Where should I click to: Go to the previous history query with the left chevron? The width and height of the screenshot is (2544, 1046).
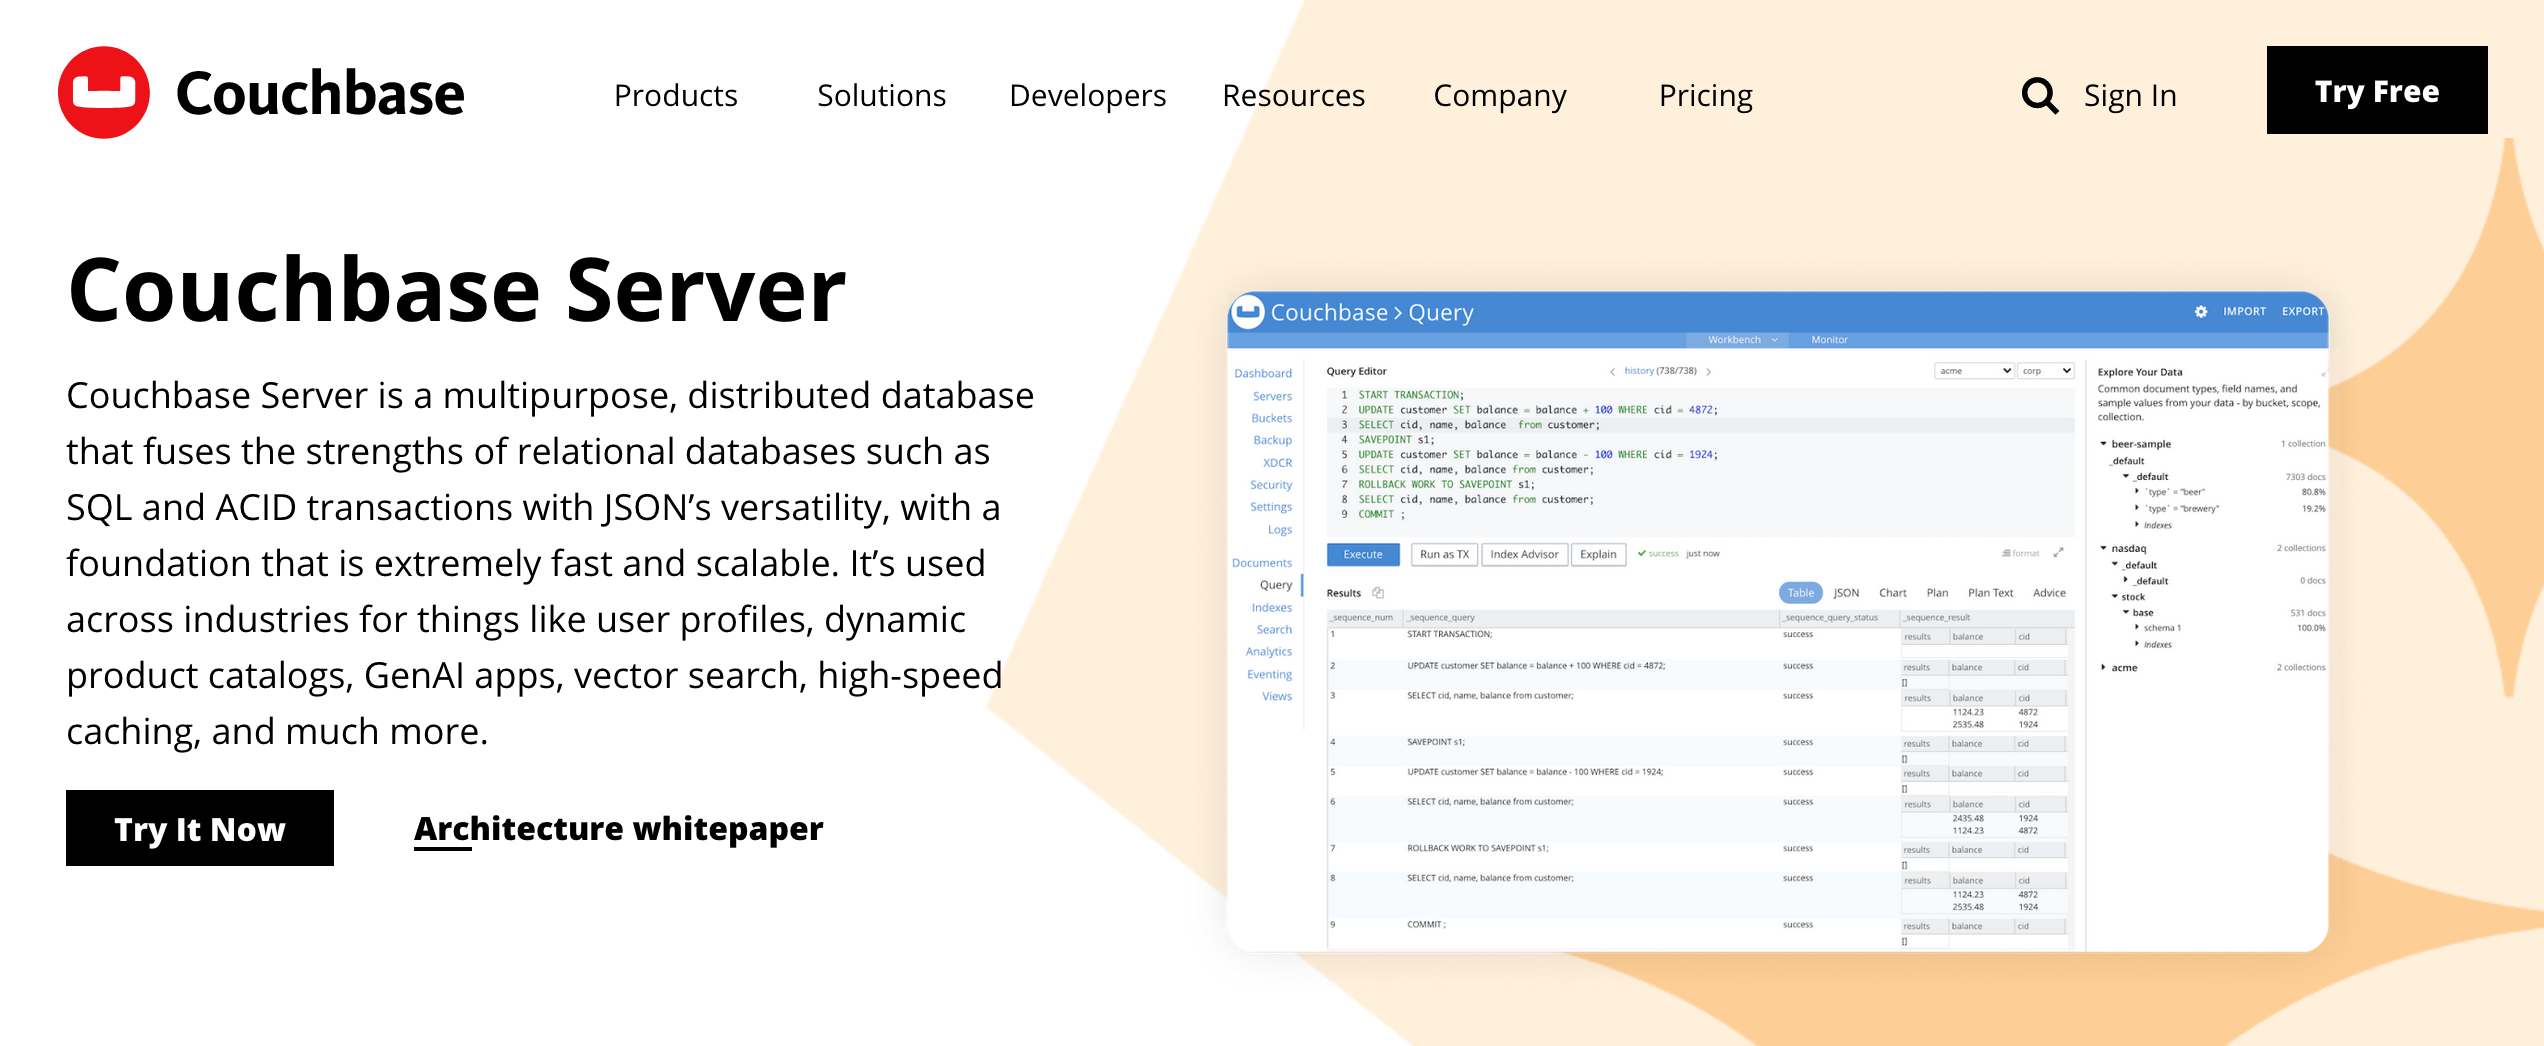tap(1612, 372)
